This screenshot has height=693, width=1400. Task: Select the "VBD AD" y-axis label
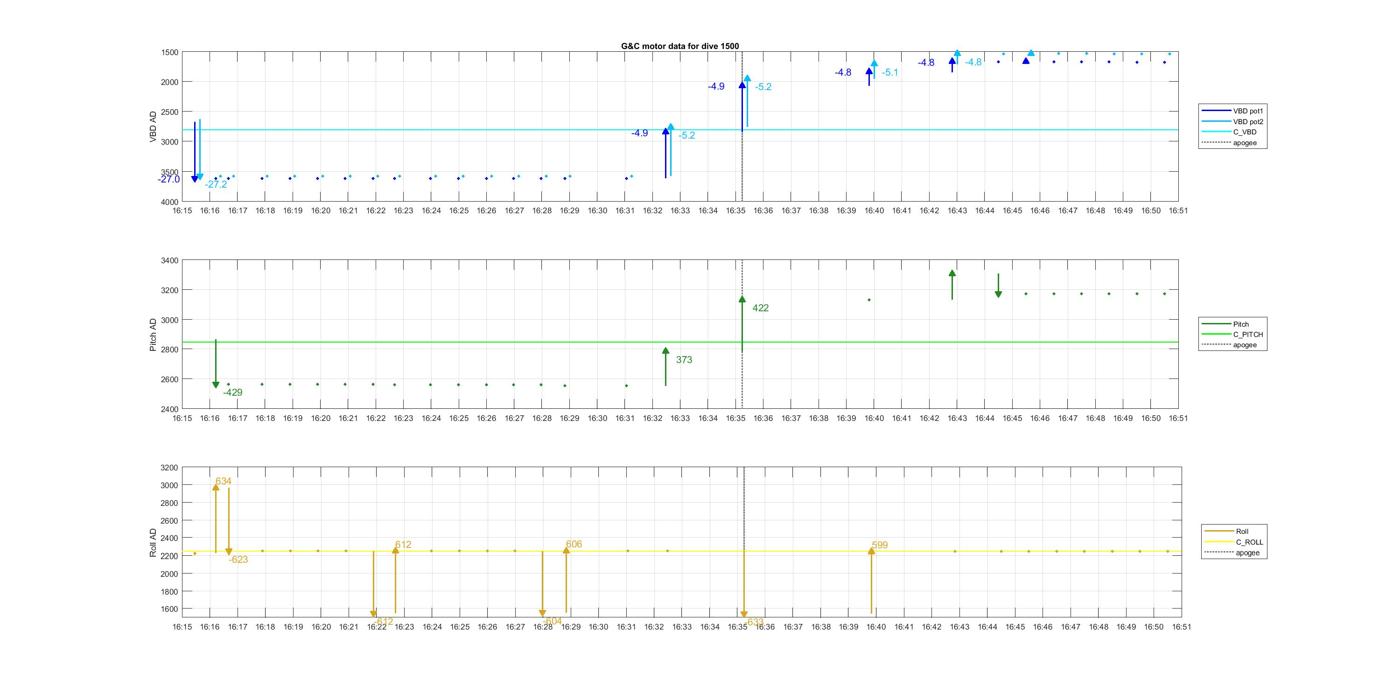[154, 127]
